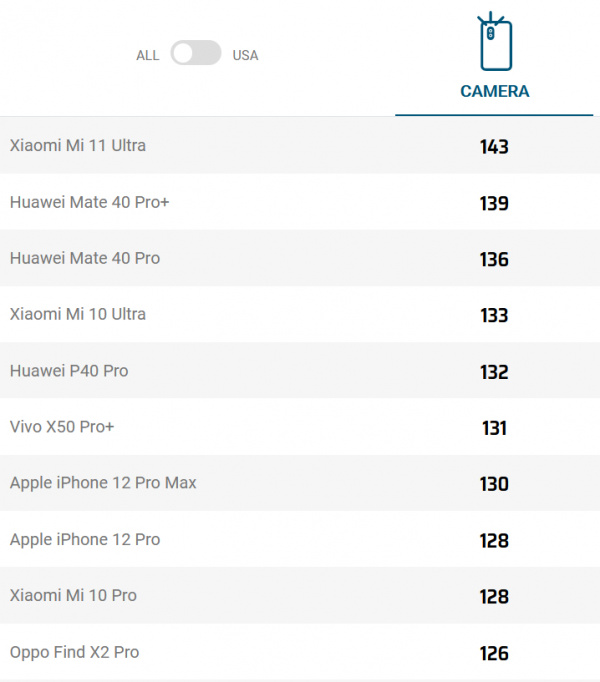Image resolution: width=600 pixels, height=682 pixels.
Task: Click the camera phone icon
Action: coord(494,43)
